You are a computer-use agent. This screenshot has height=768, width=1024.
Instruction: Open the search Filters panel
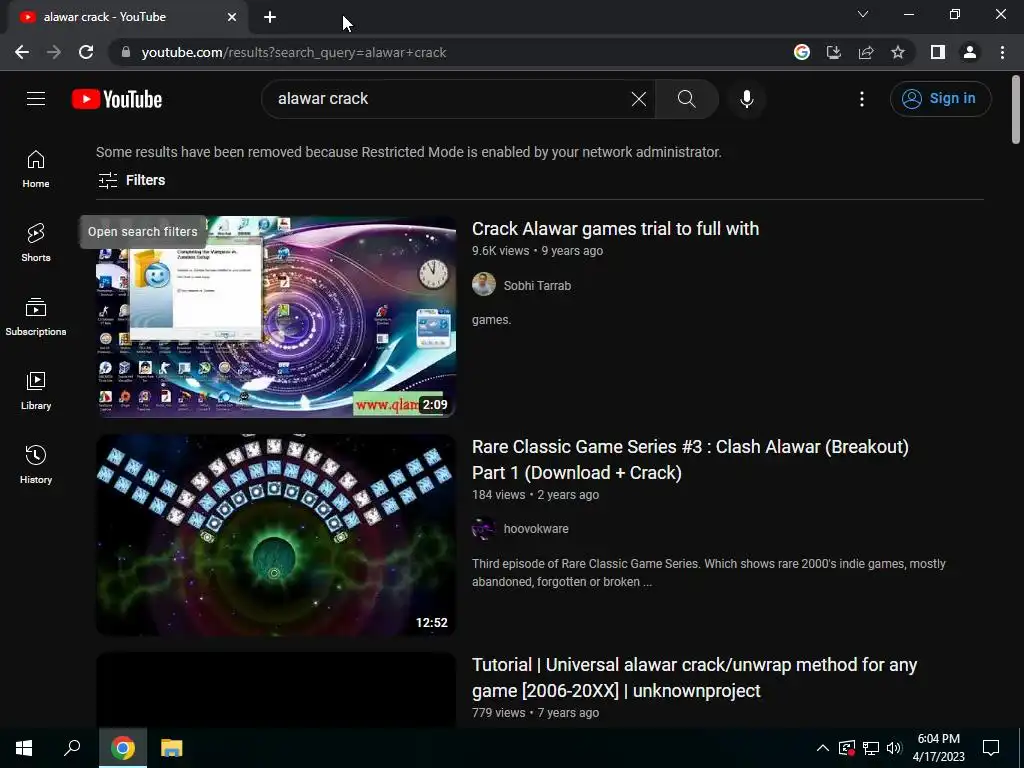[131, 180]
